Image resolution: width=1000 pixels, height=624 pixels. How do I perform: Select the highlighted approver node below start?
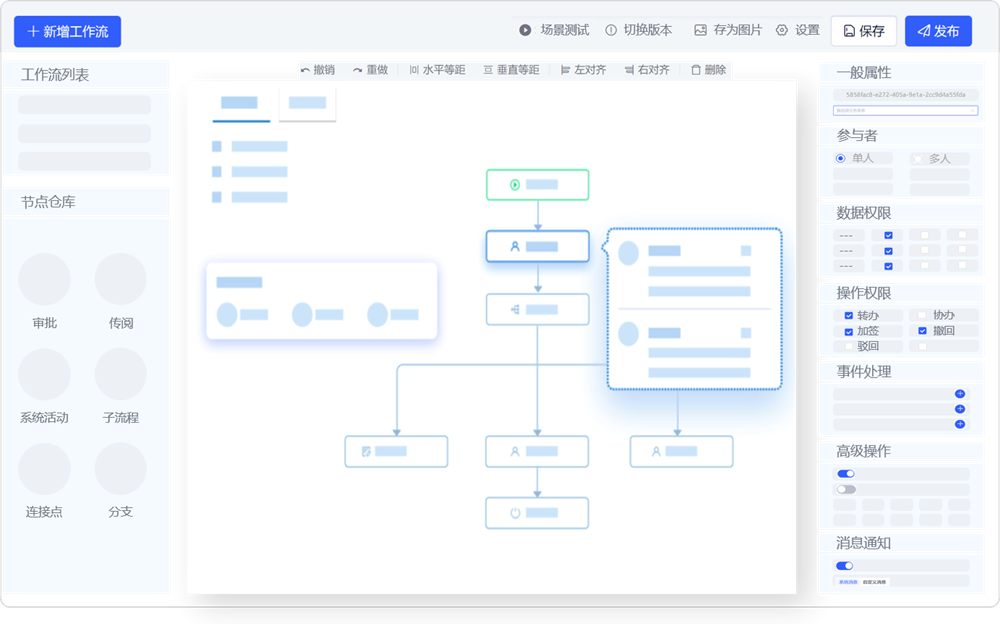tap(538, 246)
